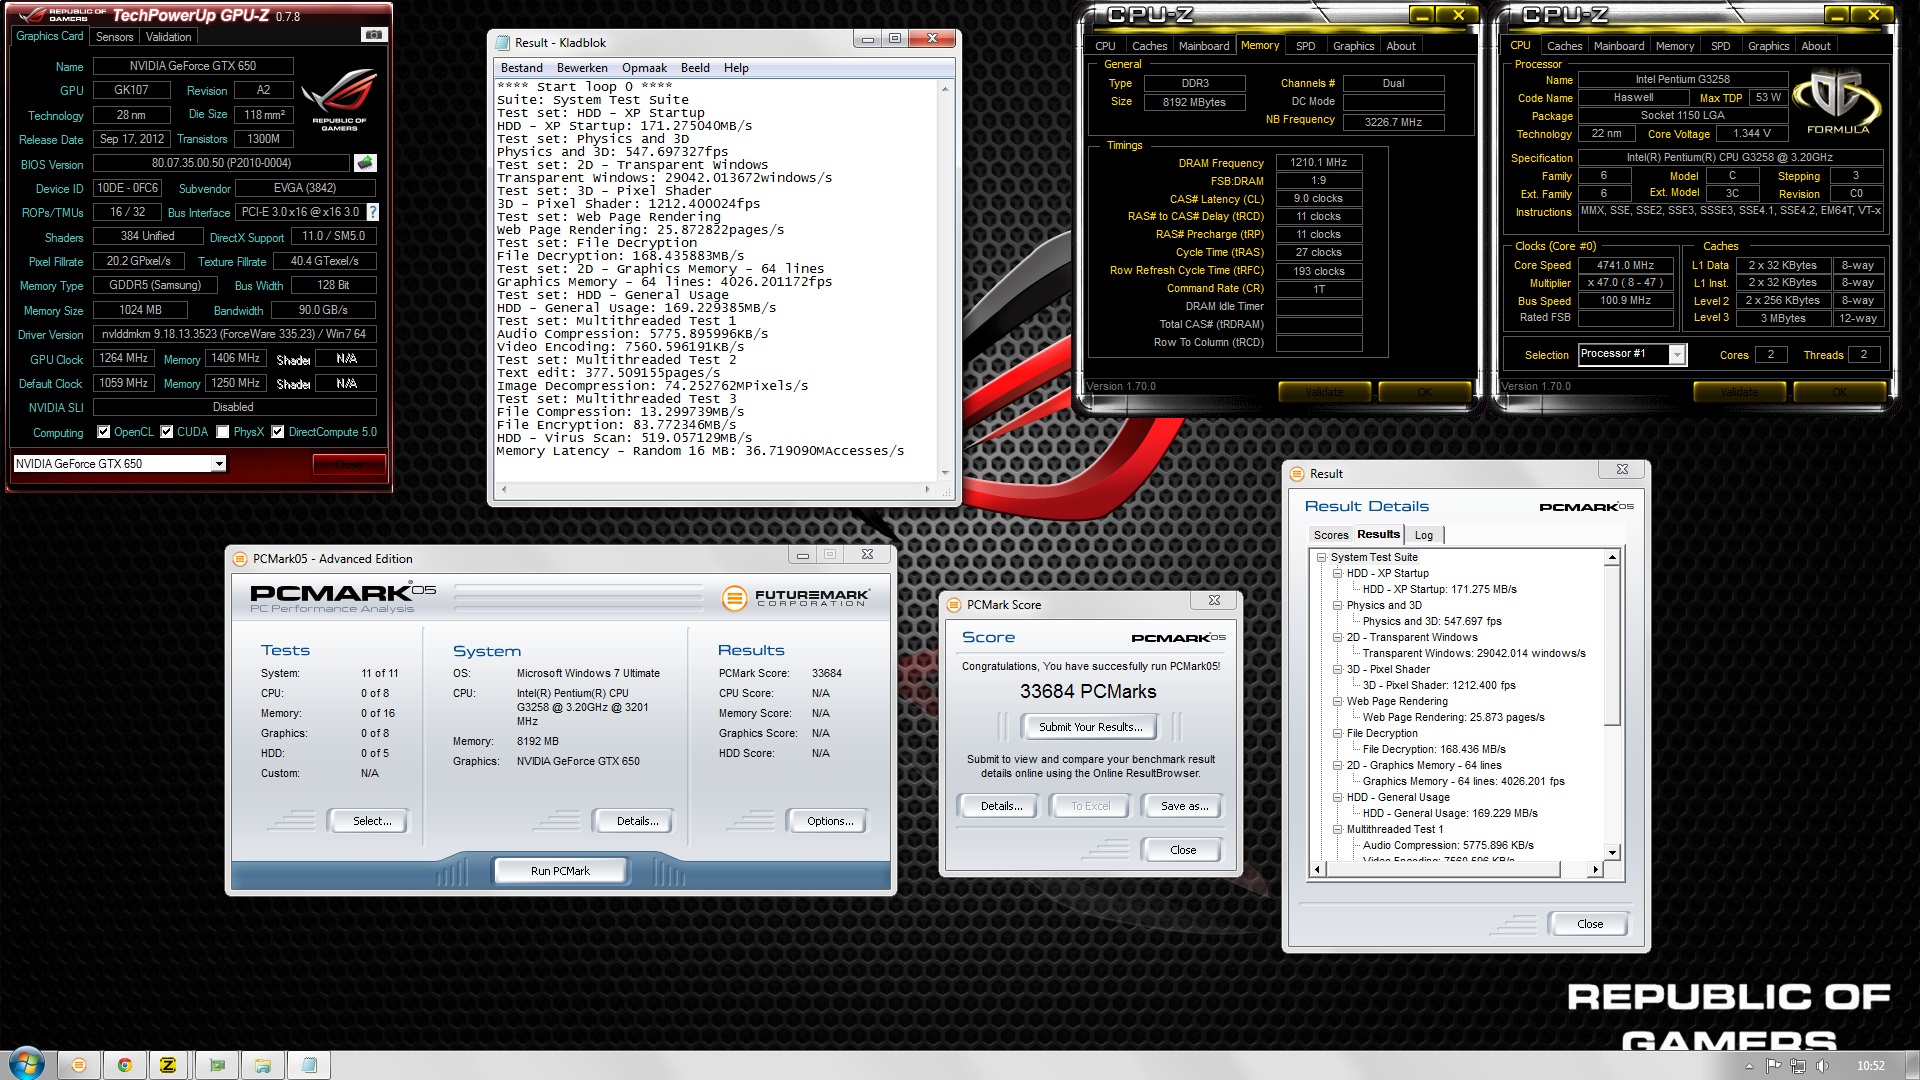Open the Caches tab in CPU-Z CPU window
Screen dimensions: 1920x1080
point(1563,46)
